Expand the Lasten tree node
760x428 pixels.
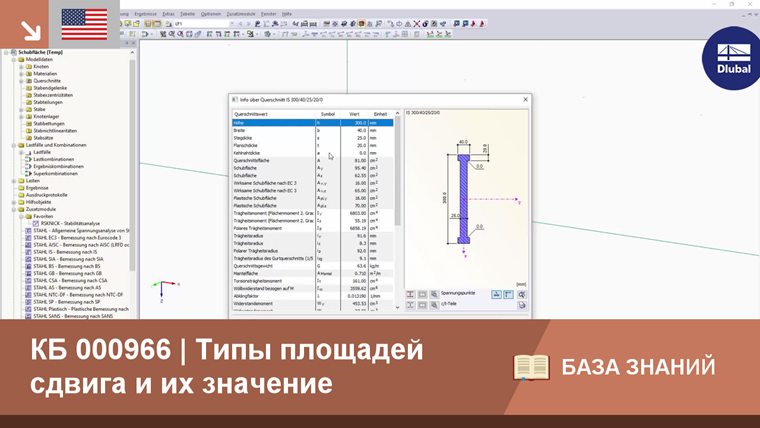(14, 181)
